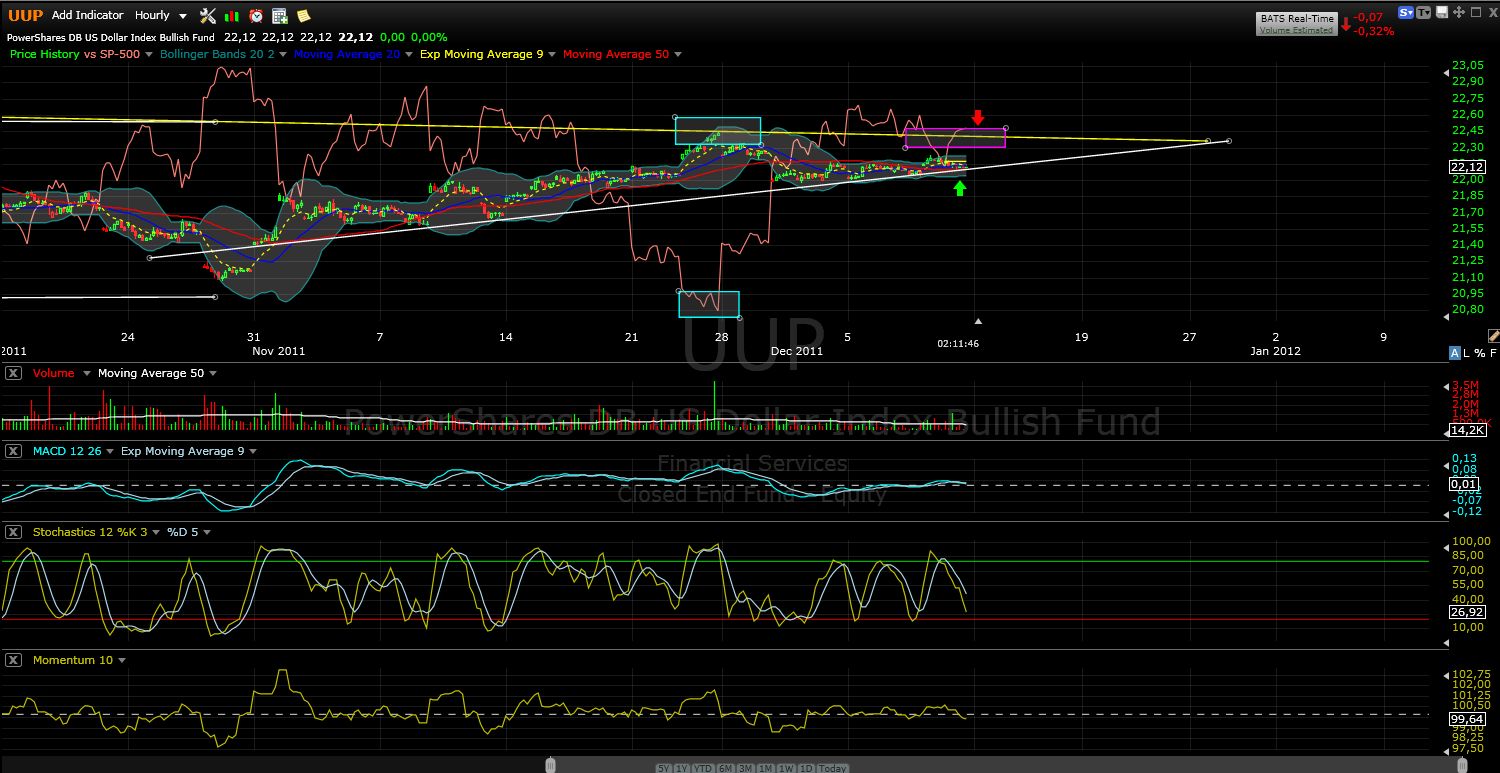Expand Stochastics 12 %K 3 dropdown
Screen dimensions: 1500x773
click(156, 532)
